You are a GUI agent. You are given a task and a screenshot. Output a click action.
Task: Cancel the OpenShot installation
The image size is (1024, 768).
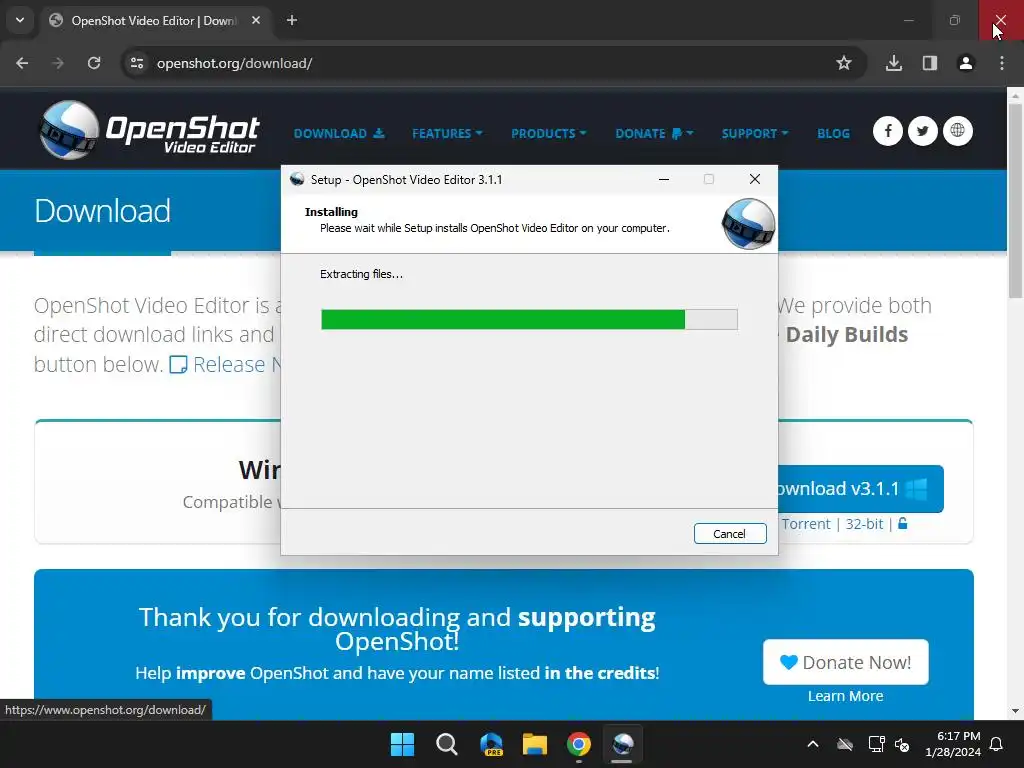click(729, 534)
